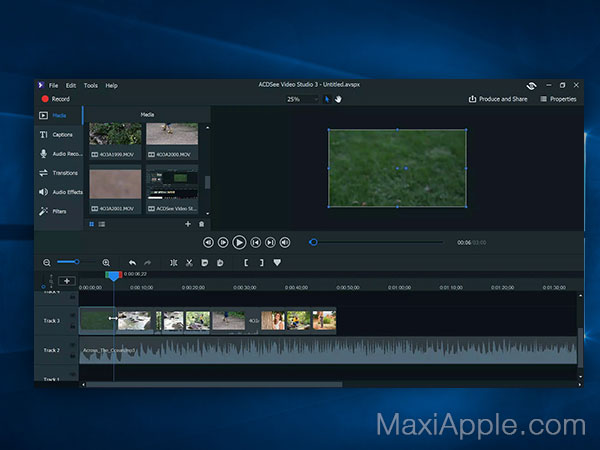The width and height of the screenshot is (600, 450).
Task: Open the Properties panel
Action: click(558, 99)
